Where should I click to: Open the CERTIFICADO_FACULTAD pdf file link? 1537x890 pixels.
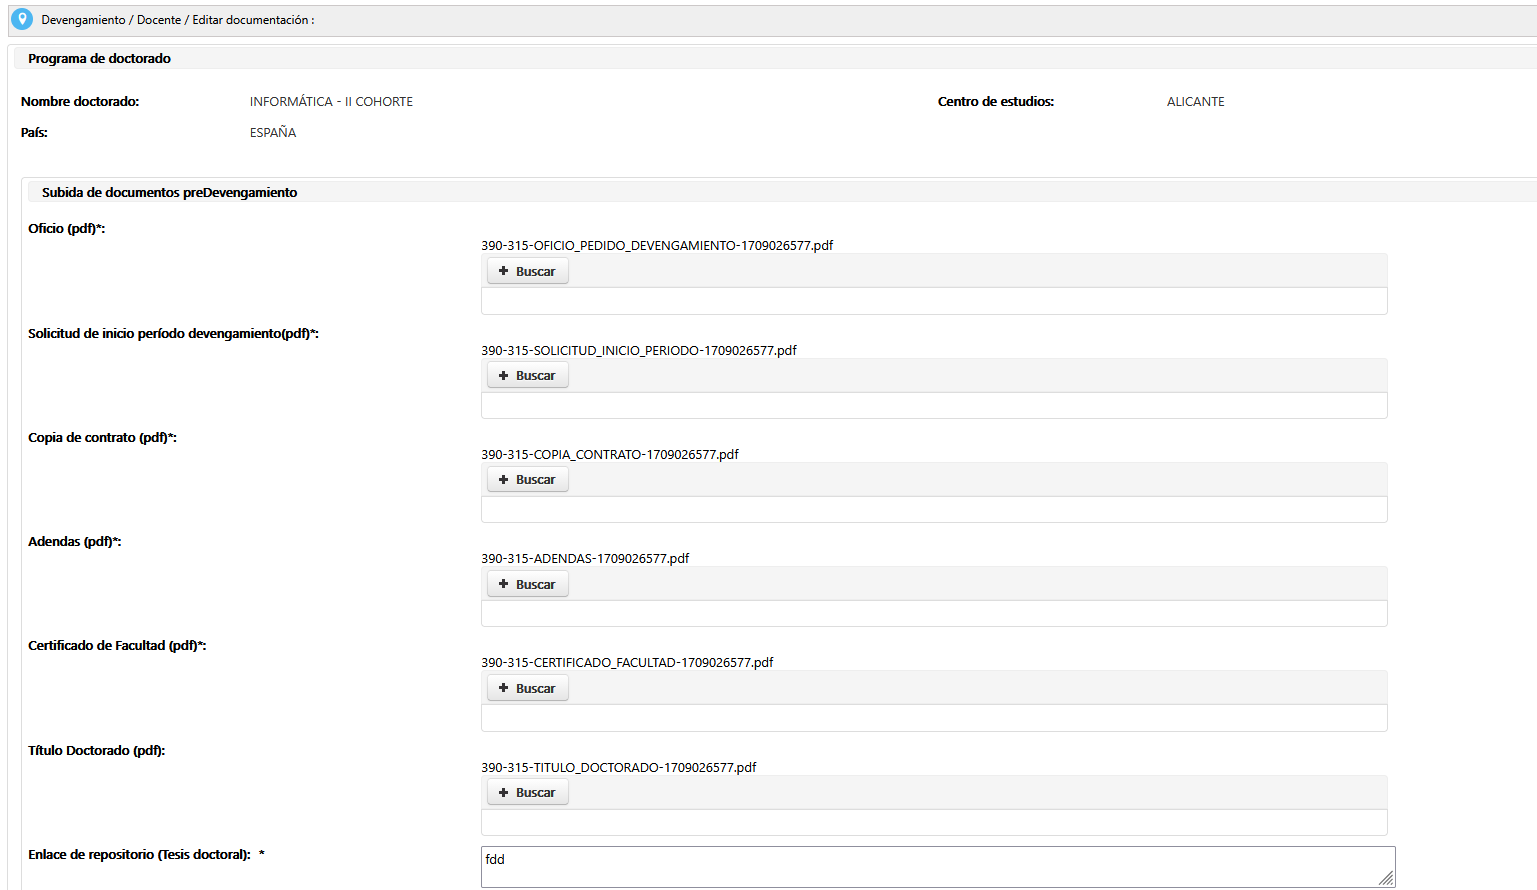pos(626,663)
